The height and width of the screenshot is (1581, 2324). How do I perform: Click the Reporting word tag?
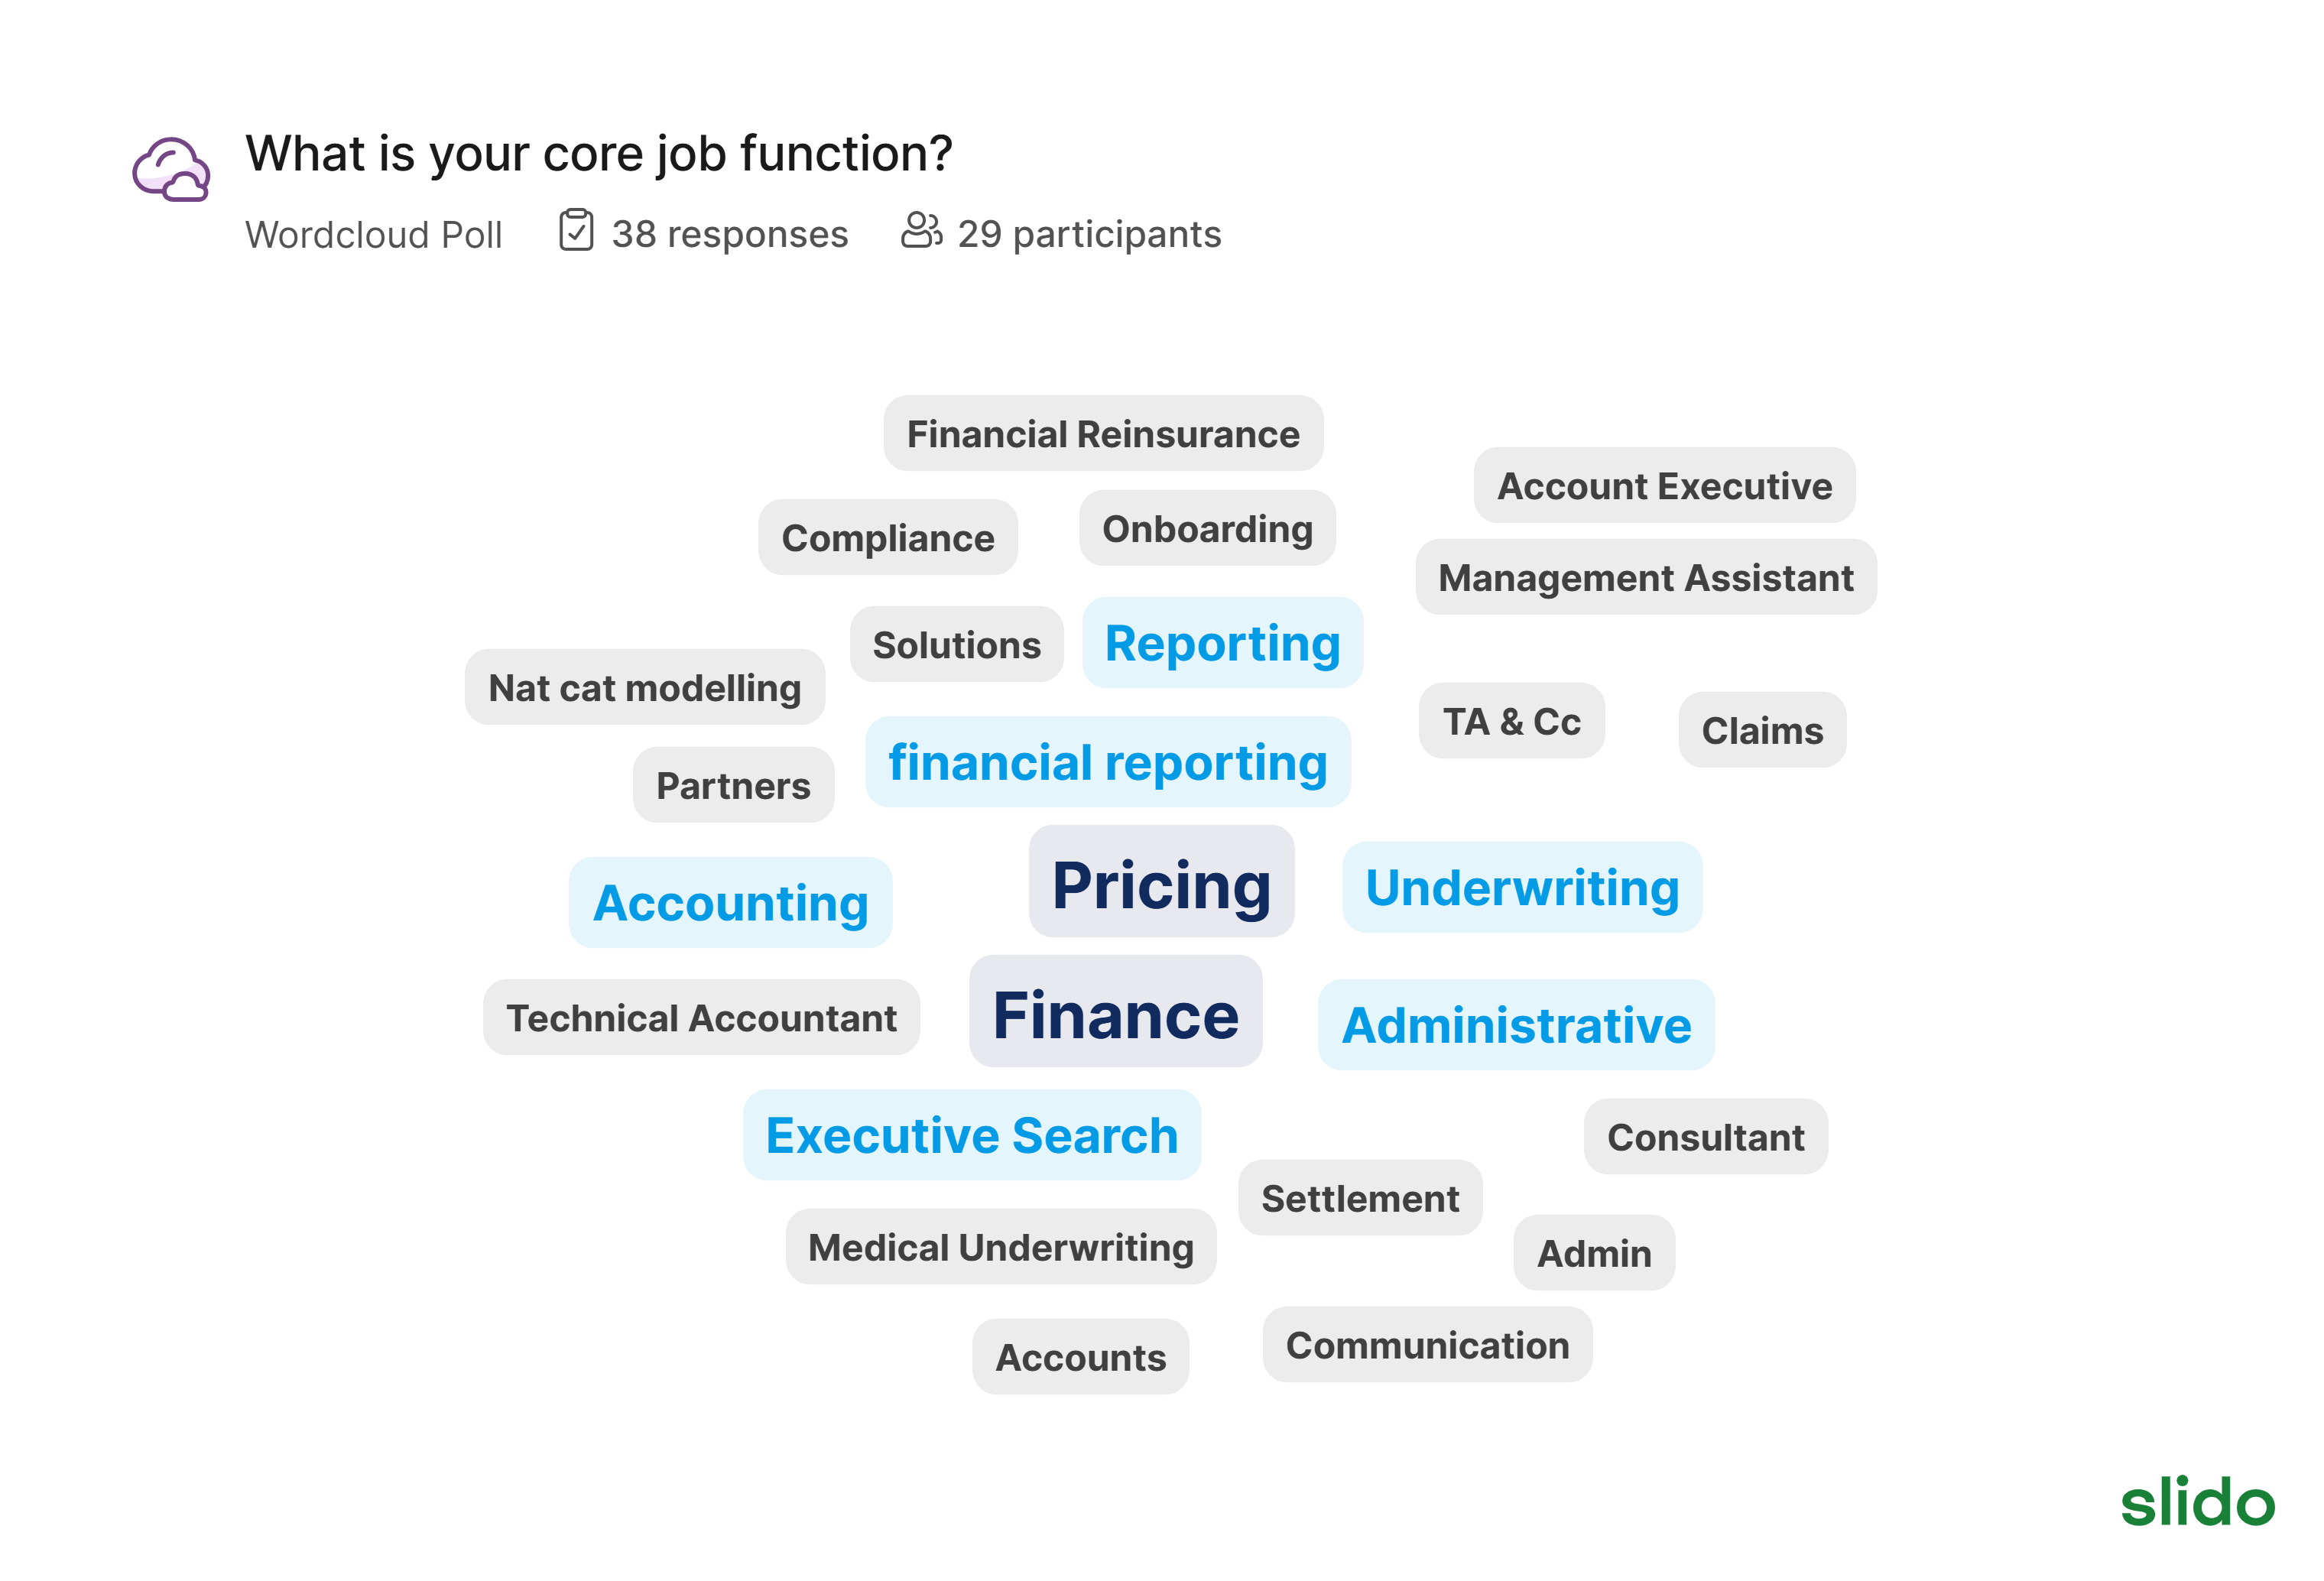pyautogui.click(x=1222, y=643)
